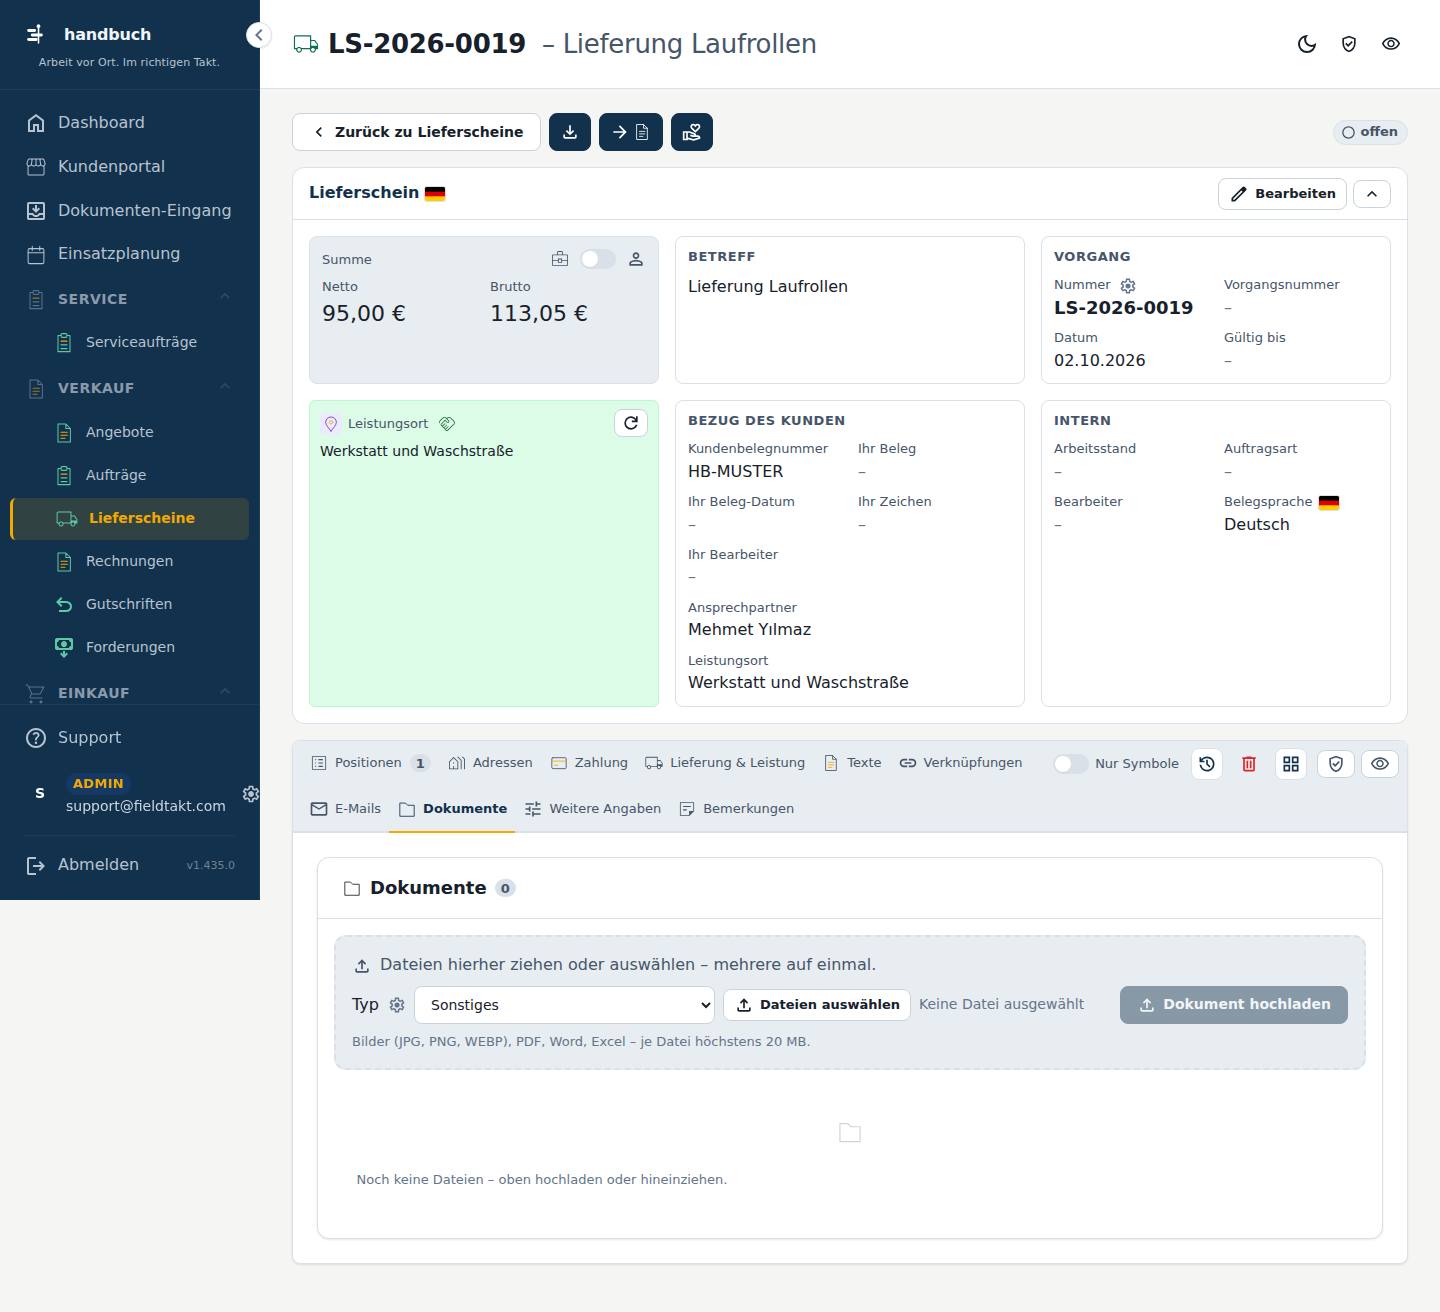Click the history clock icon in tab bar
1440x1312 pixels.
(x=1207, y=764)
